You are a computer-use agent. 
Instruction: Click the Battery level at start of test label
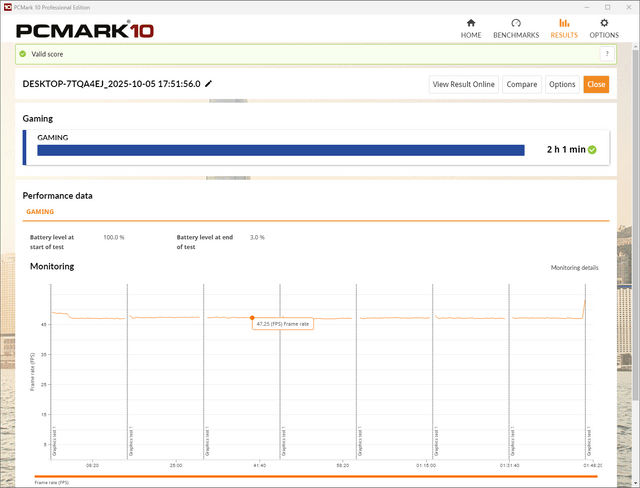point(52,242)
